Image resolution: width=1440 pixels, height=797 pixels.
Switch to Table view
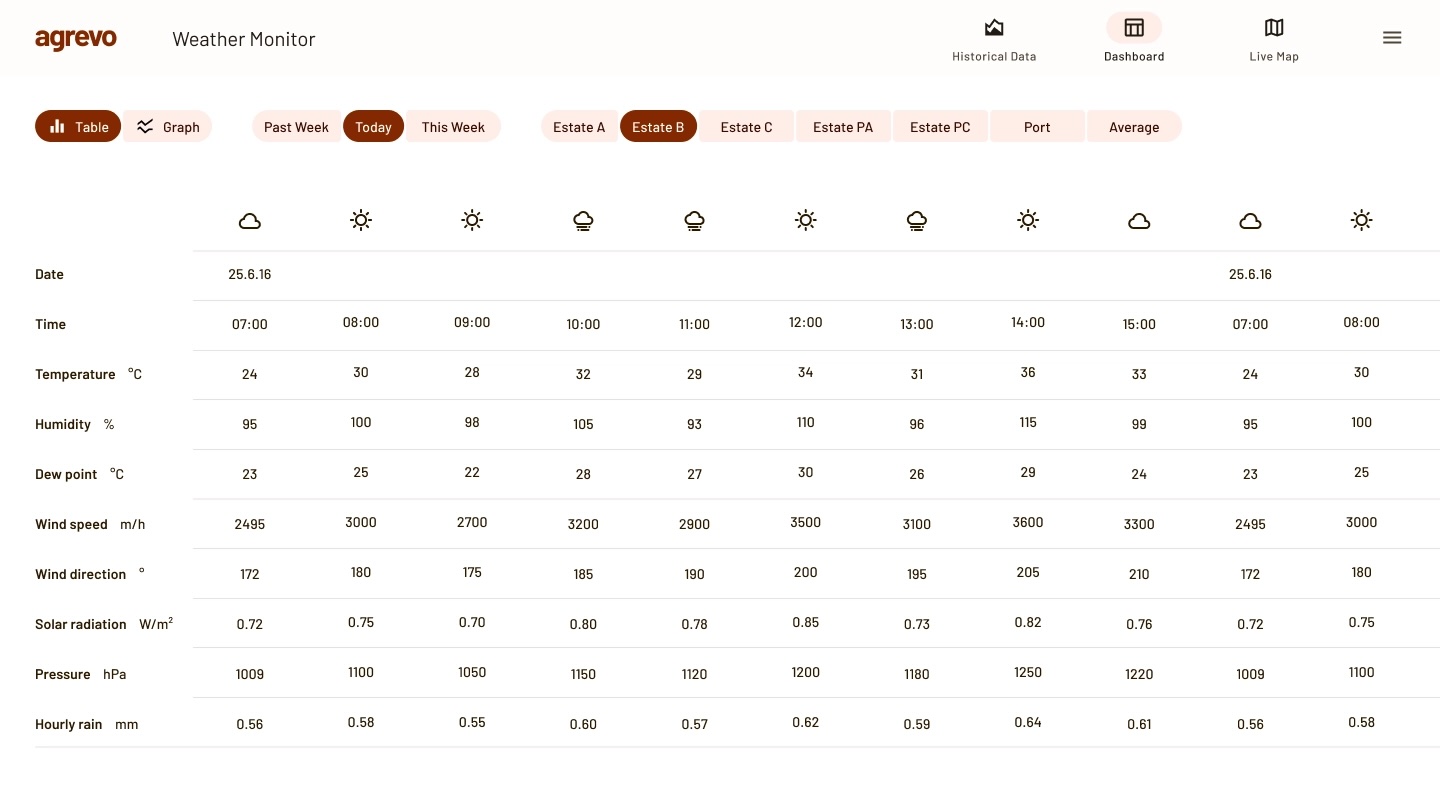(78, 127)
